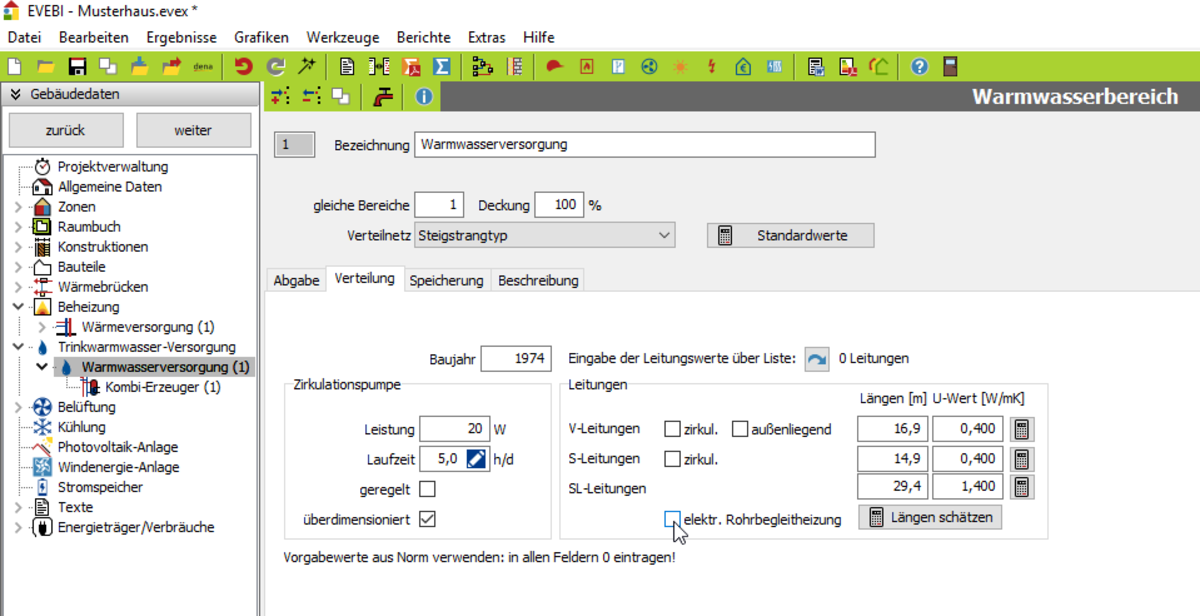The image size is (1200, 616).
Task: Click the Baujahr input field
Action: click(x=515, y=359)
